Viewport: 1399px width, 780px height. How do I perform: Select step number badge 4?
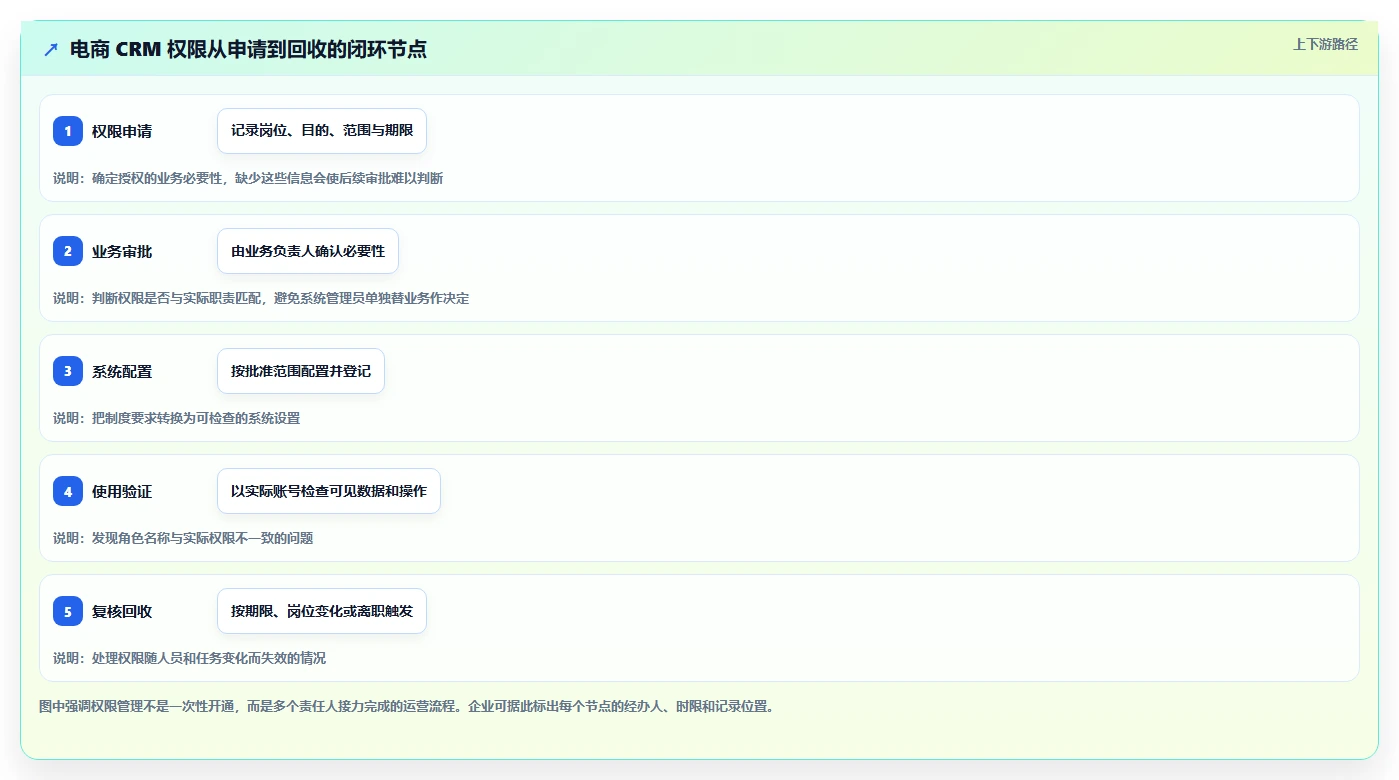(68, 491)
